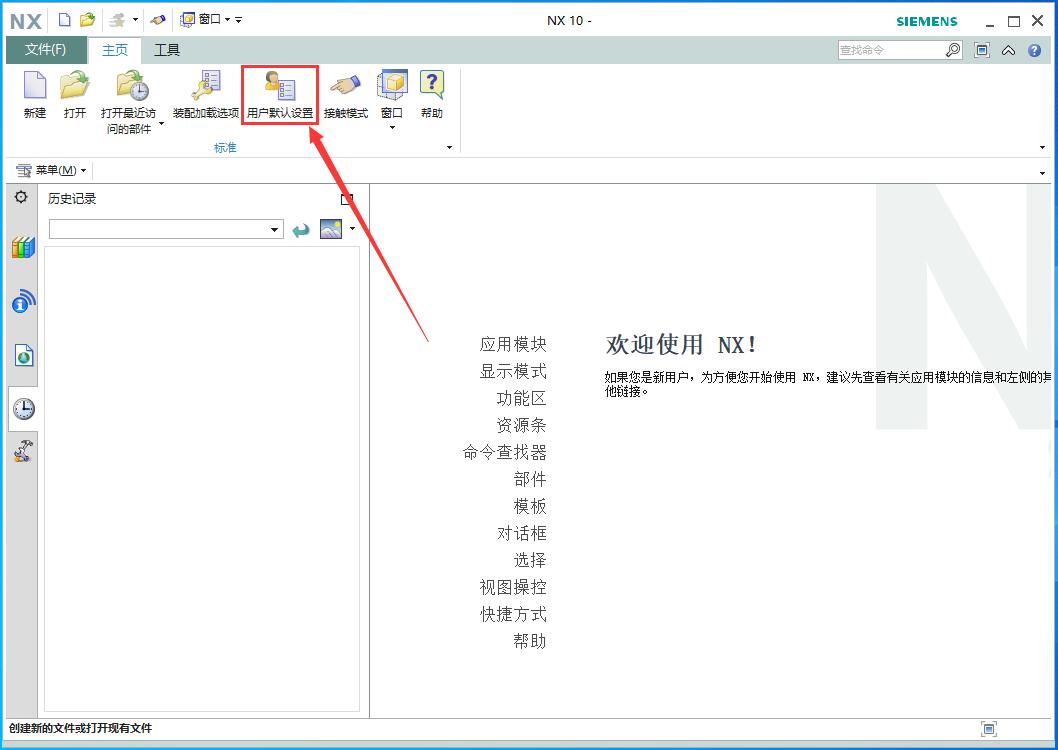Click inside the 查找命令 search field

[x=890, y=50]
